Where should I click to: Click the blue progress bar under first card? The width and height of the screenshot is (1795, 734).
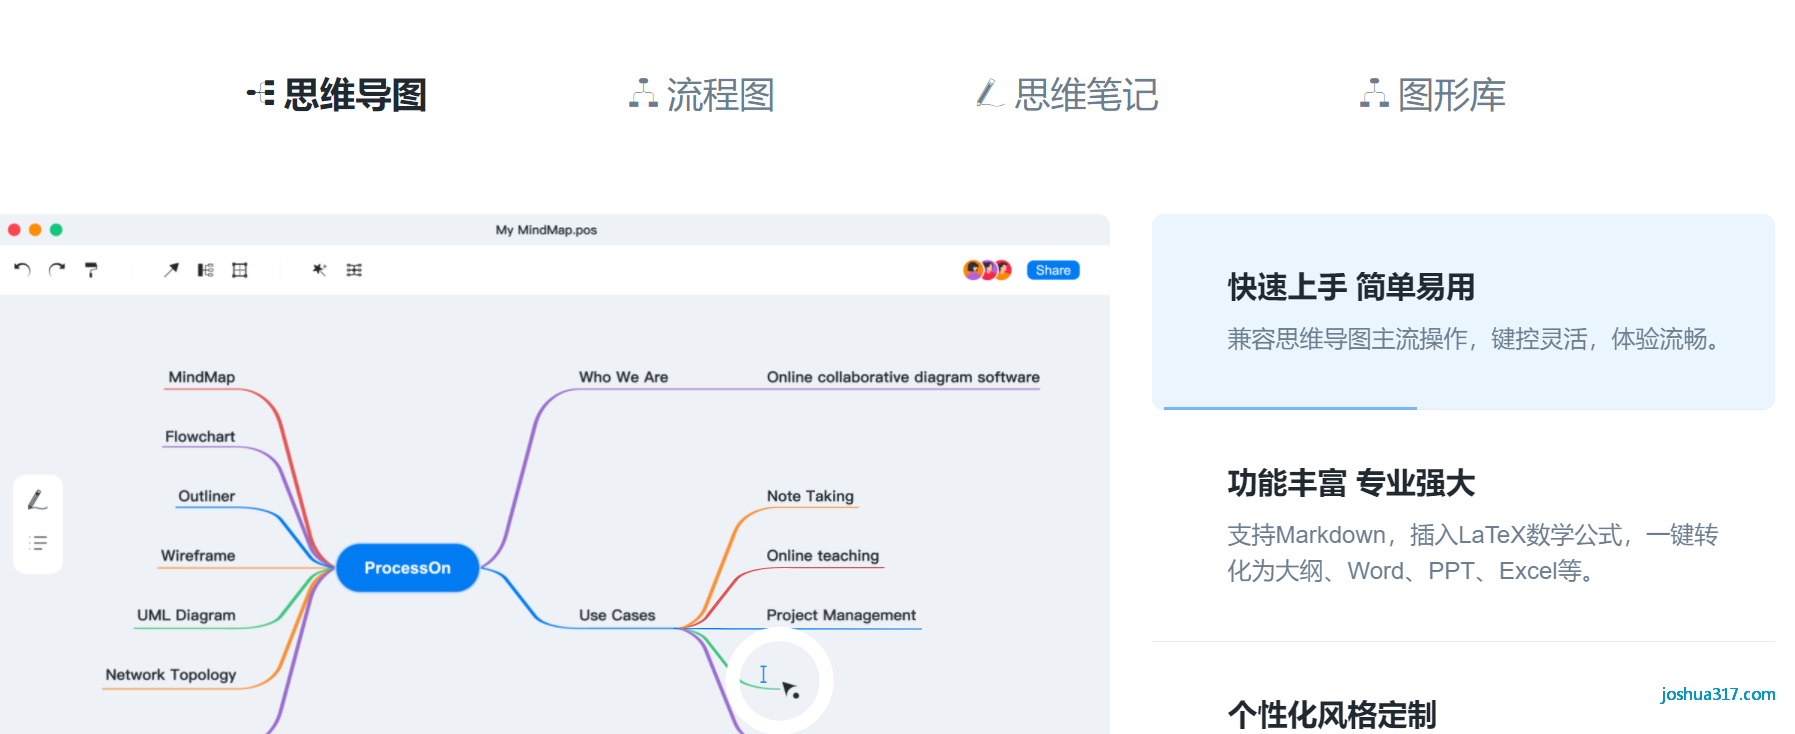point(1290,408)
